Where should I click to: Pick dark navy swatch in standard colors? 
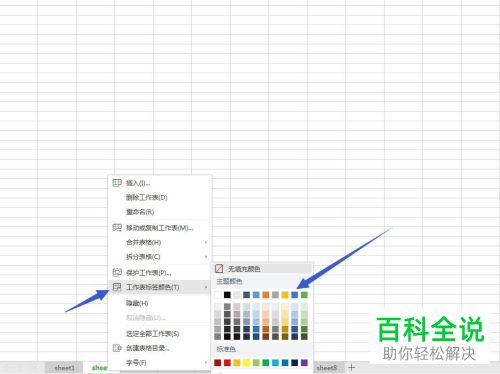tap(295, 362)
